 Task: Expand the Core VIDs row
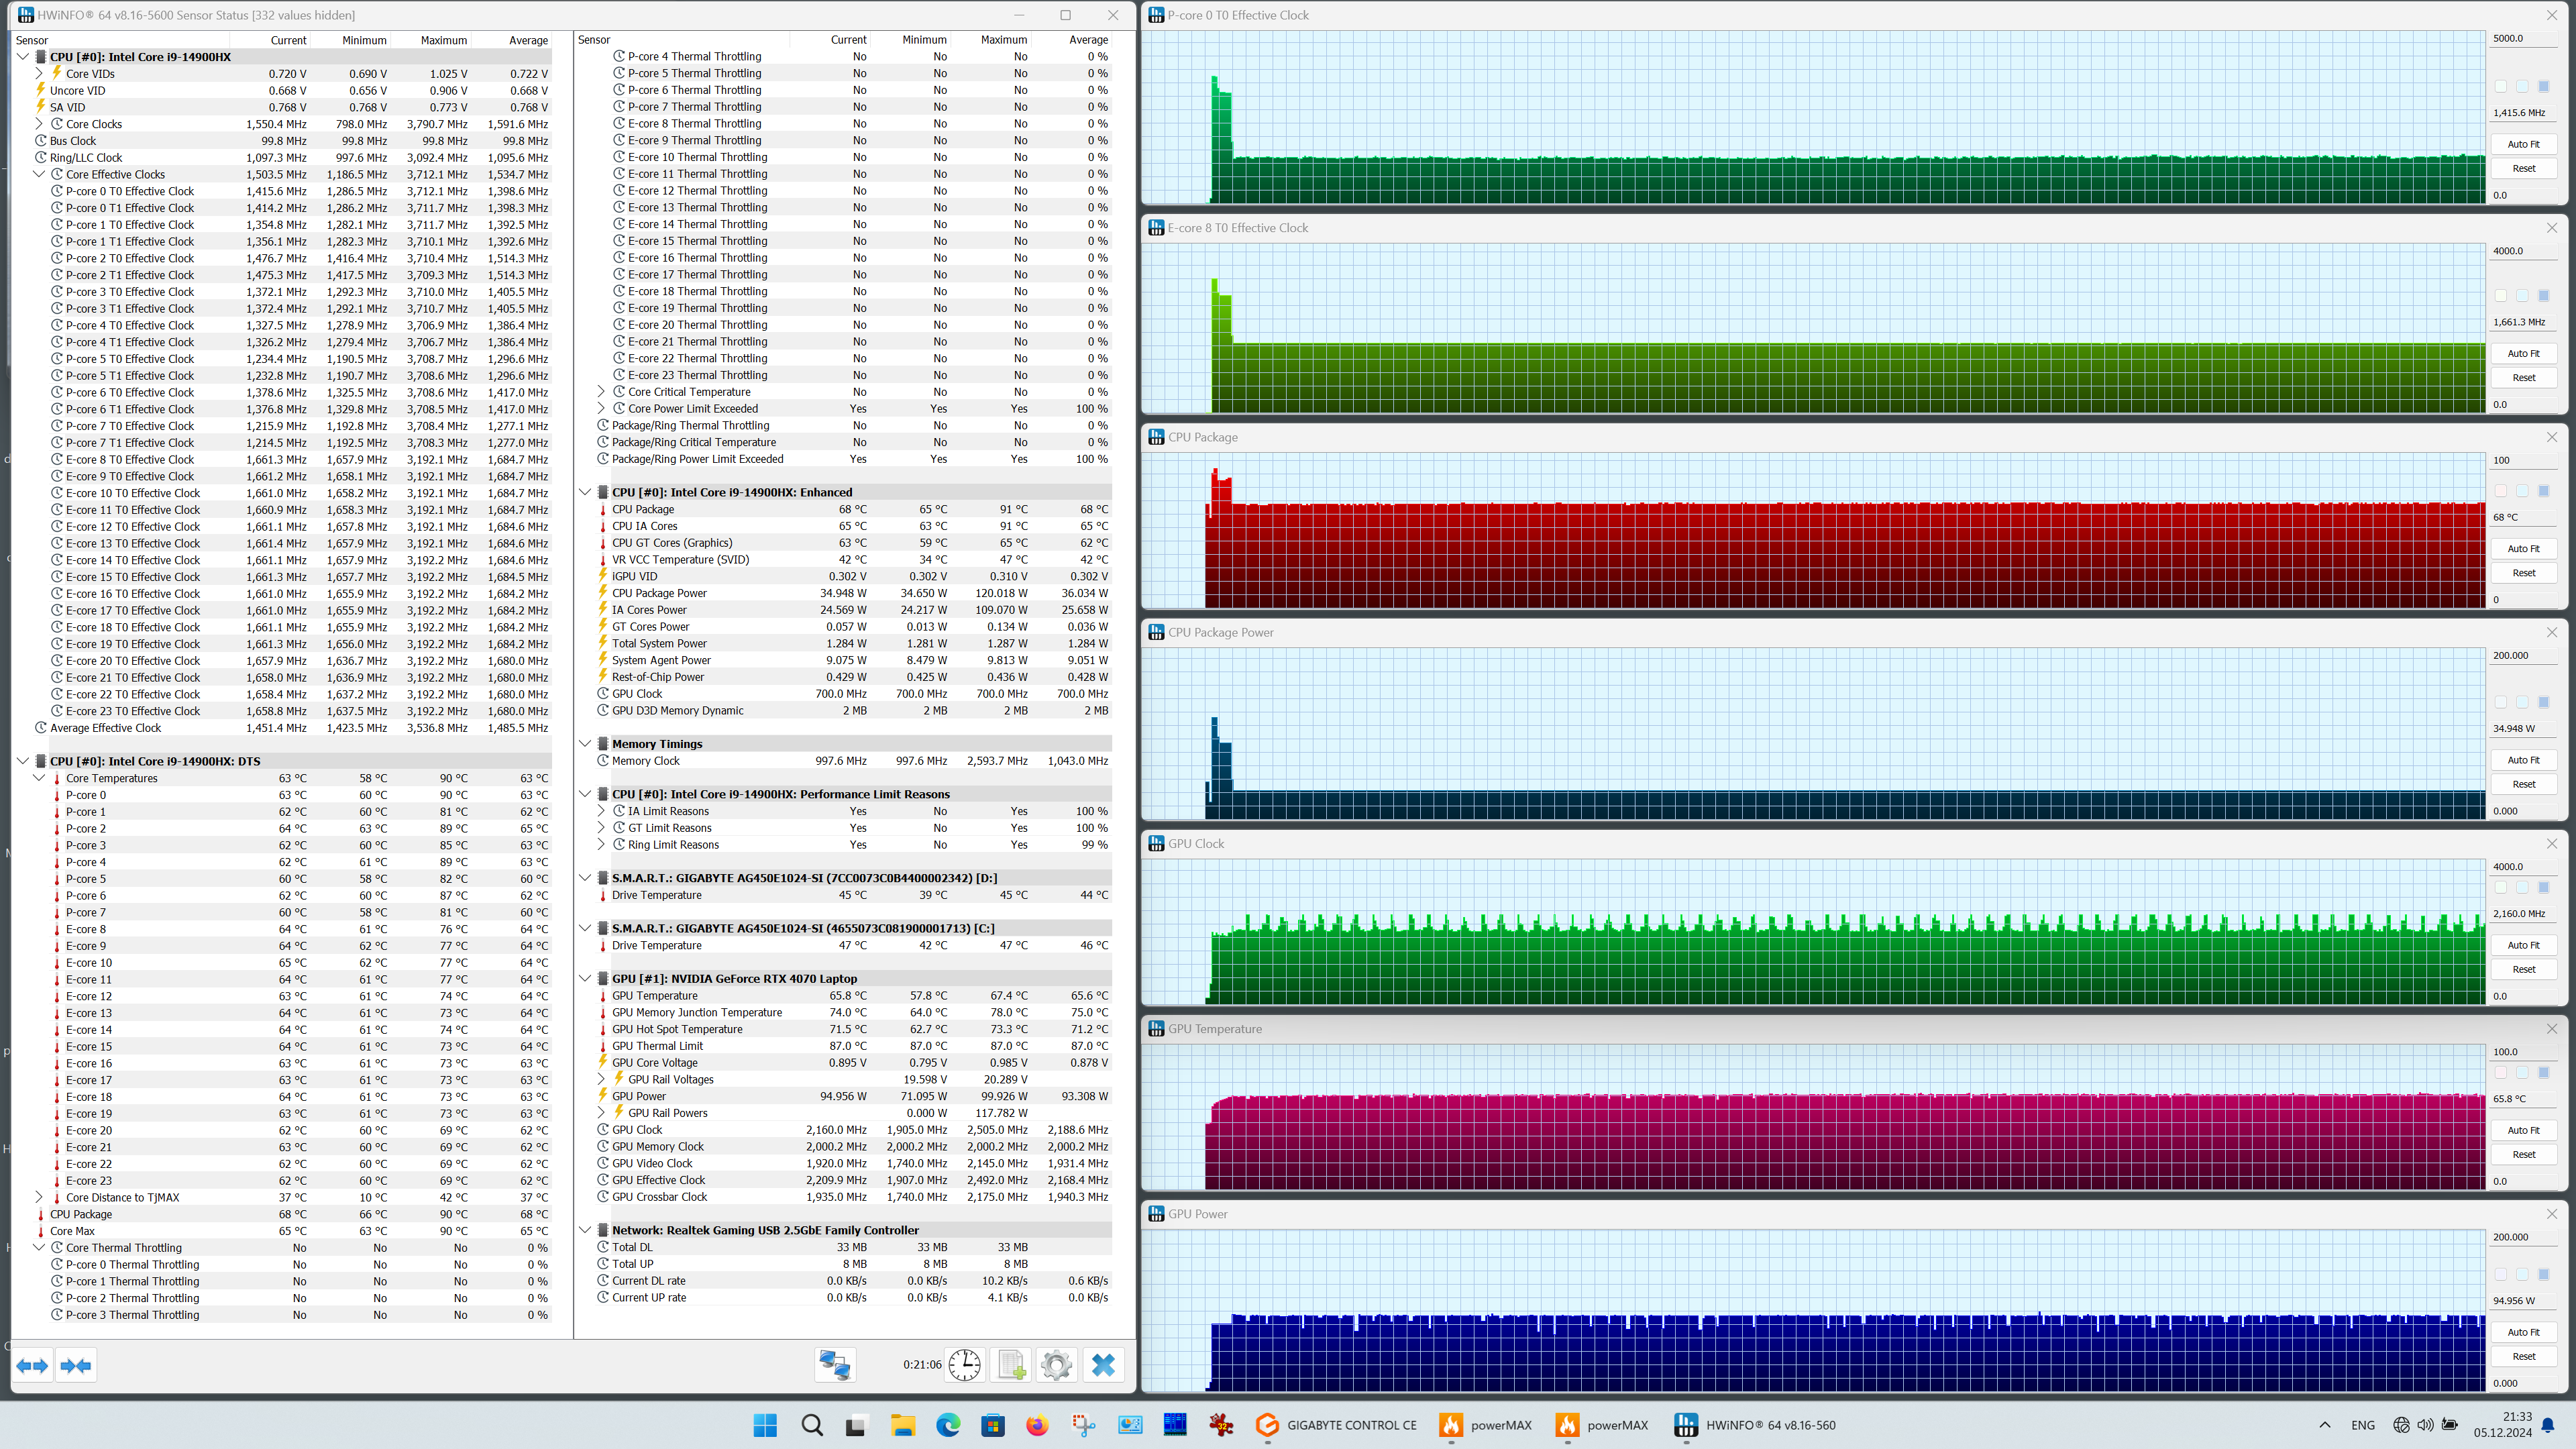[x=39, y=73]
